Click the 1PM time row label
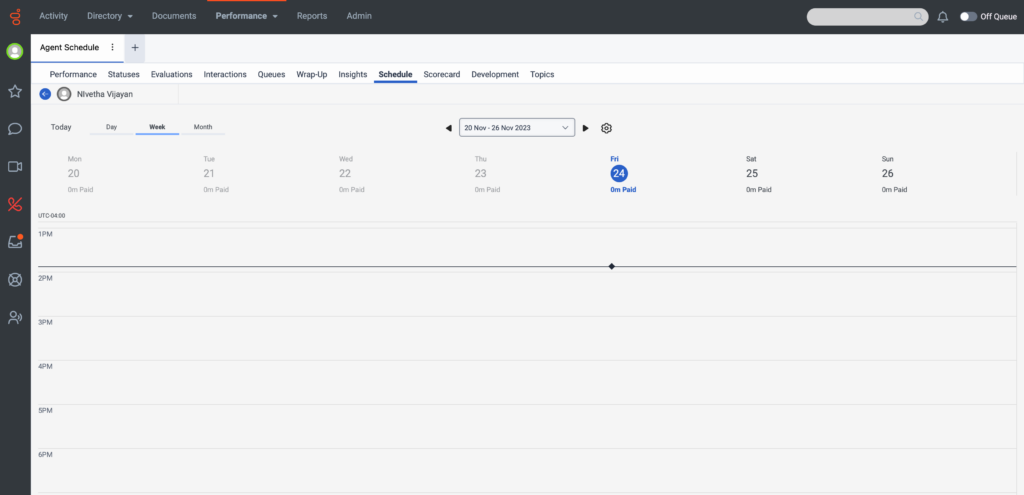The height and width of the screenshot is (495, 1024). pos(46,234)
